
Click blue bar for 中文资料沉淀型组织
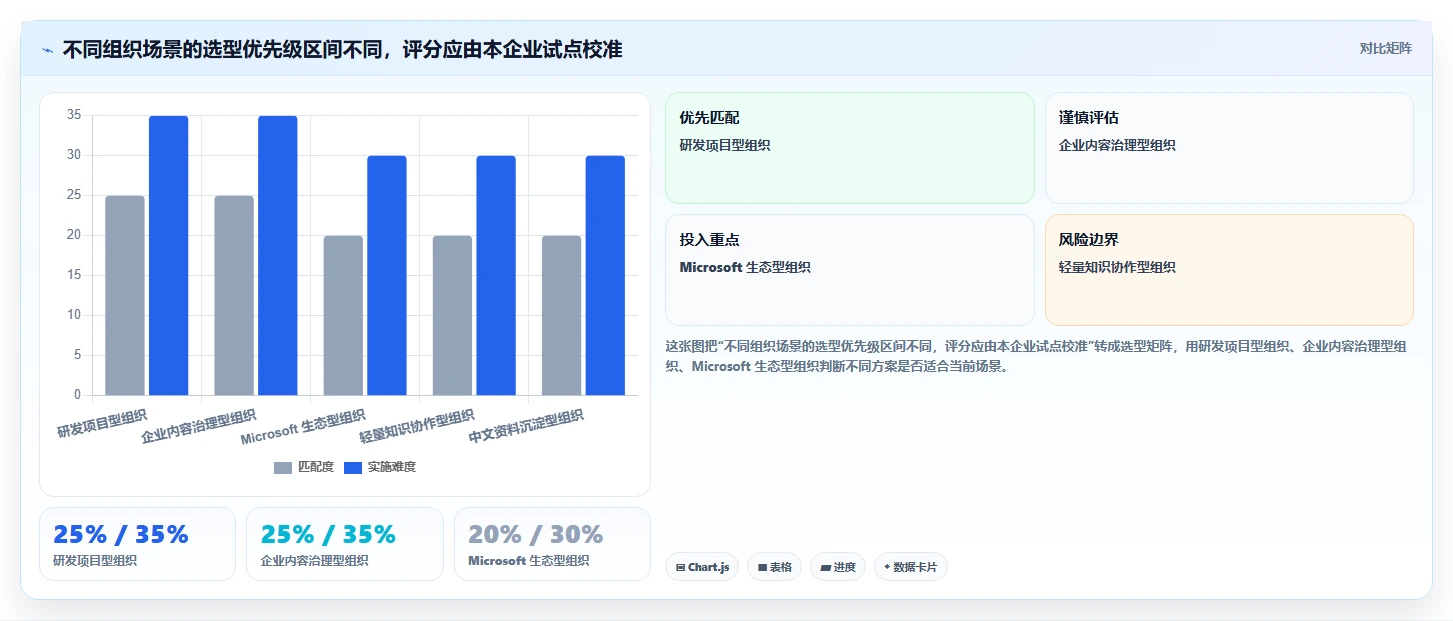point(605,275)
